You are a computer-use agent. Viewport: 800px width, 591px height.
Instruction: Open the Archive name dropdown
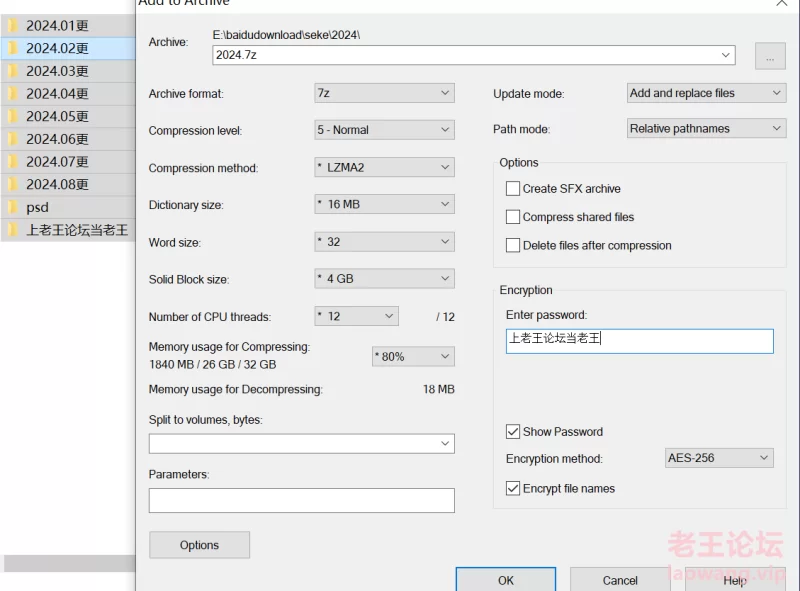(725, 55)
